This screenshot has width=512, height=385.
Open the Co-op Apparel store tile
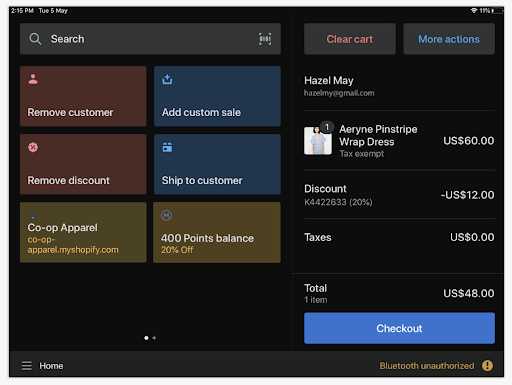point(83,232)
